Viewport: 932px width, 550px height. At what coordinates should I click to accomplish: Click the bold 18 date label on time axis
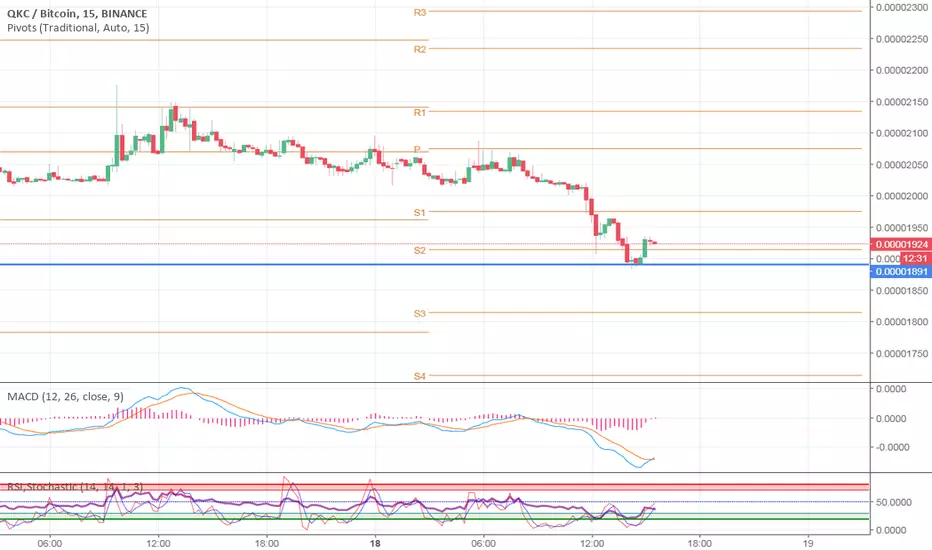tap(374, 543)
